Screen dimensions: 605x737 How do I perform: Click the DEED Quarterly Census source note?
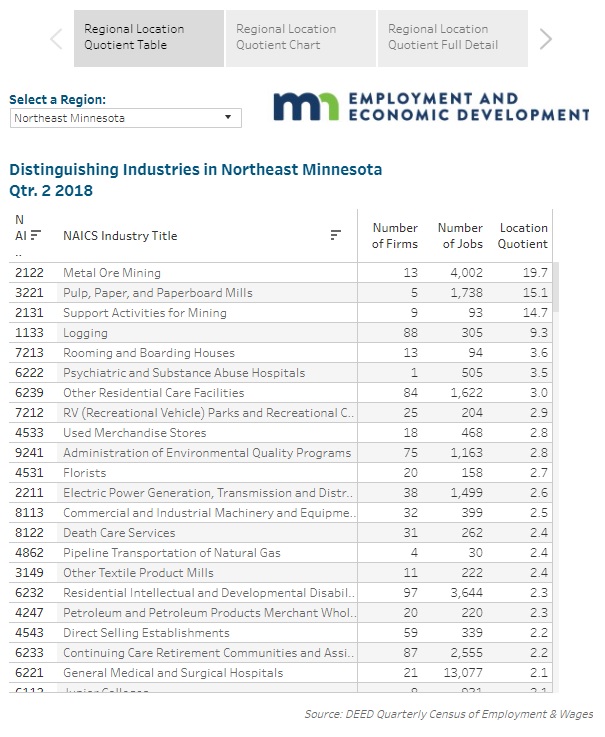pyautogui.click(x=449, y=714)
